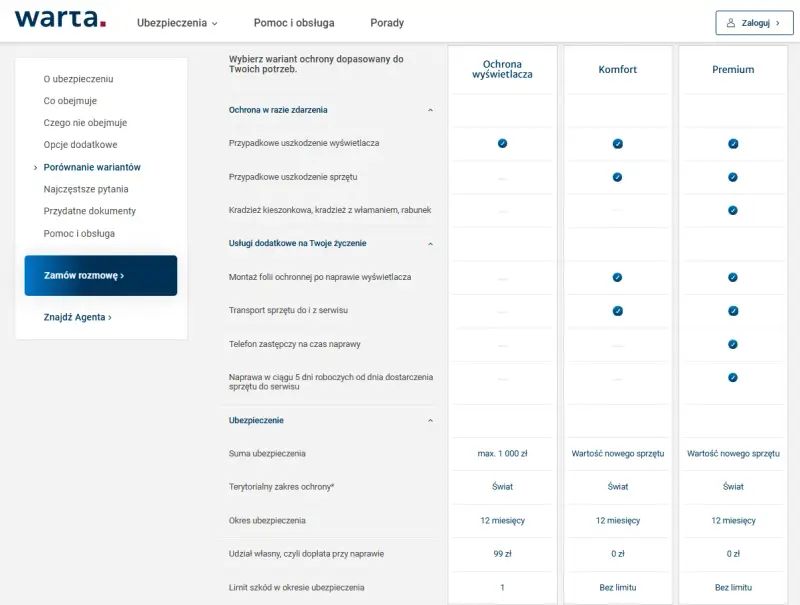Open Przydatne dokumenty in sidebar
The image size is (800, 605).
(89, 211)
